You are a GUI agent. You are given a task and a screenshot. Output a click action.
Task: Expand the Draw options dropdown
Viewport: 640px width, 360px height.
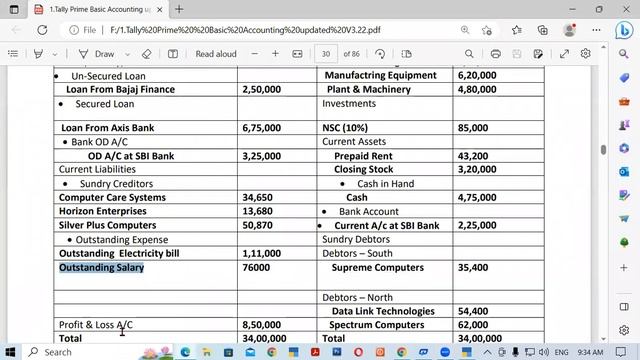coord(127,54)
